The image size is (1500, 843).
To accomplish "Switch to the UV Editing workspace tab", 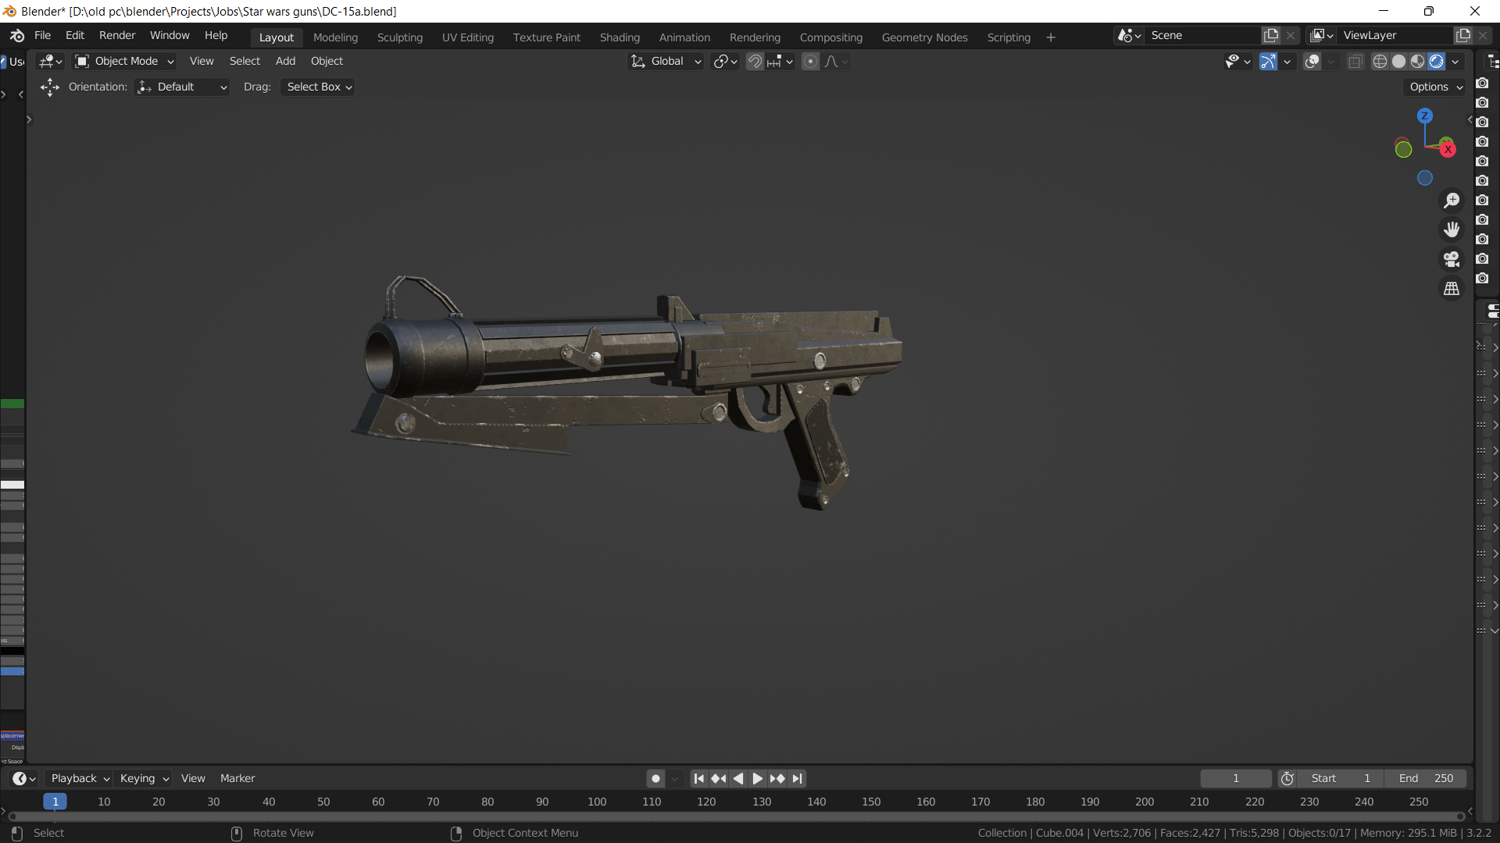I will click(x=468, y=38).
